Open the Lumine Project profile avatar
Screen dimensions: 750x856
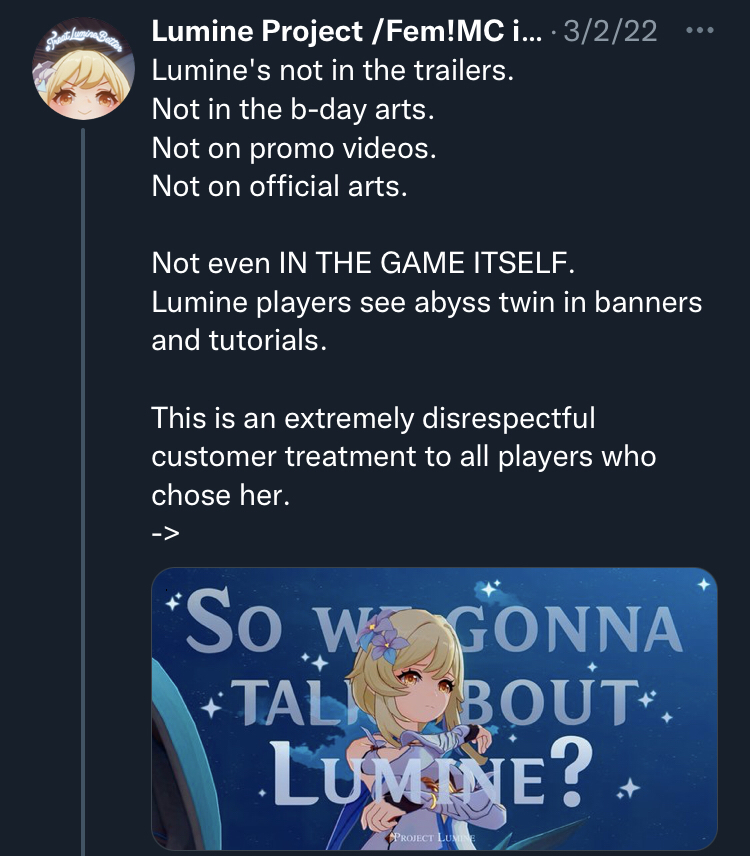(x=83, y=68)
